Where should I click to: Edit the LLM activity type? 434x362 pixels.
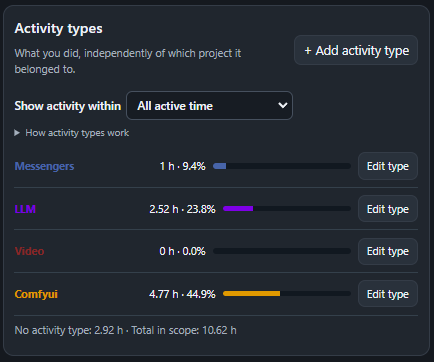point(388,209)
